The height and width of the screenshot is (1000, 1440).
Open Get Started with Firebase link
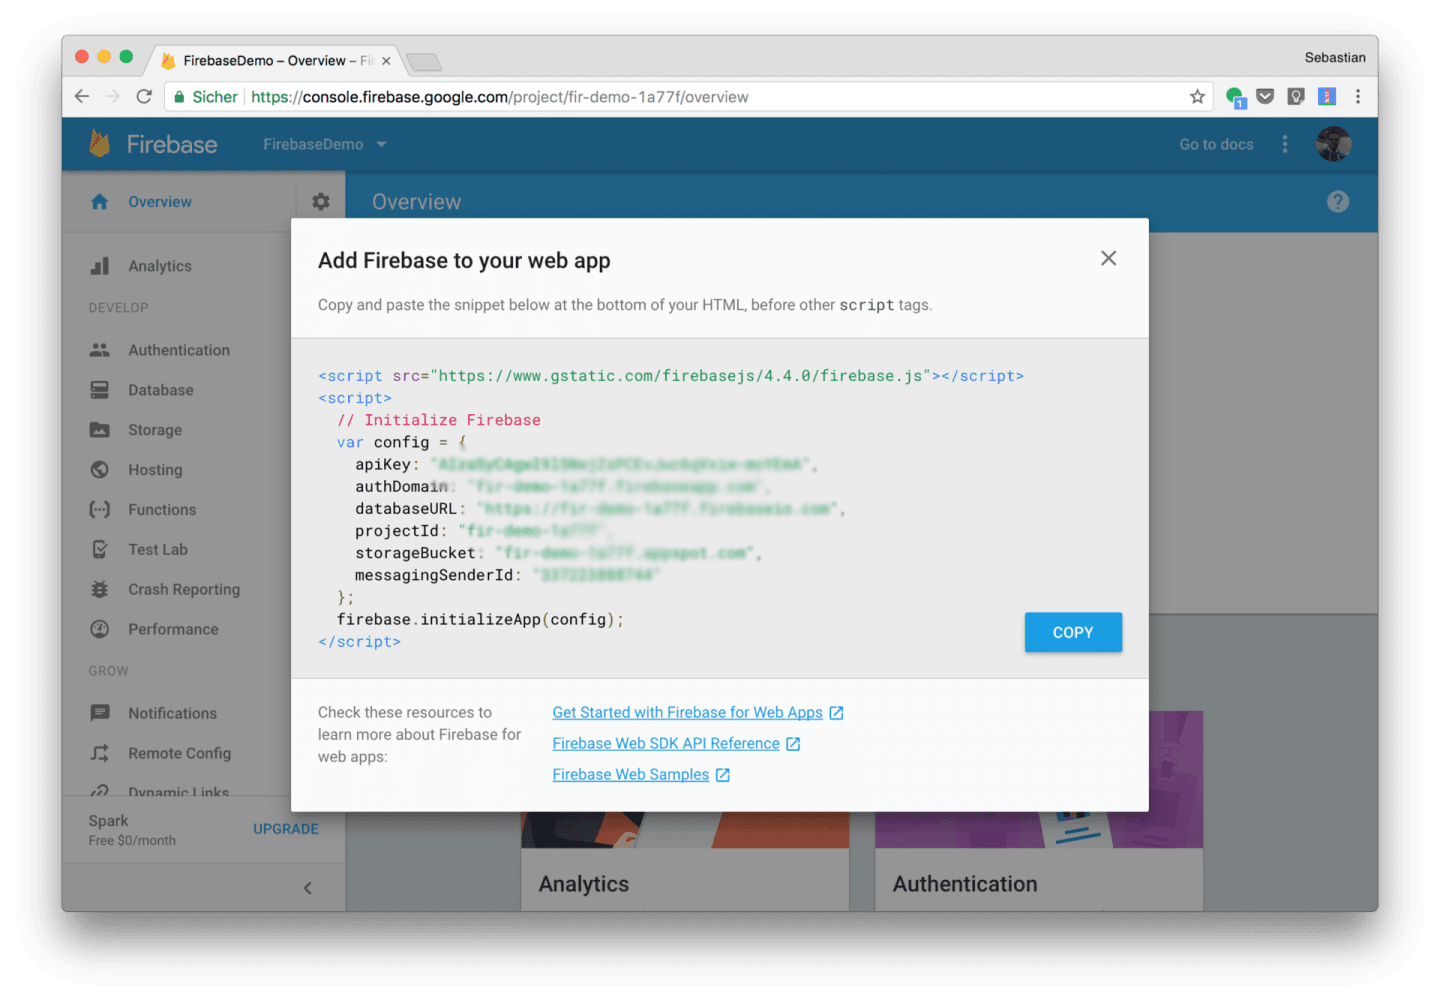(x=687, y=712)
